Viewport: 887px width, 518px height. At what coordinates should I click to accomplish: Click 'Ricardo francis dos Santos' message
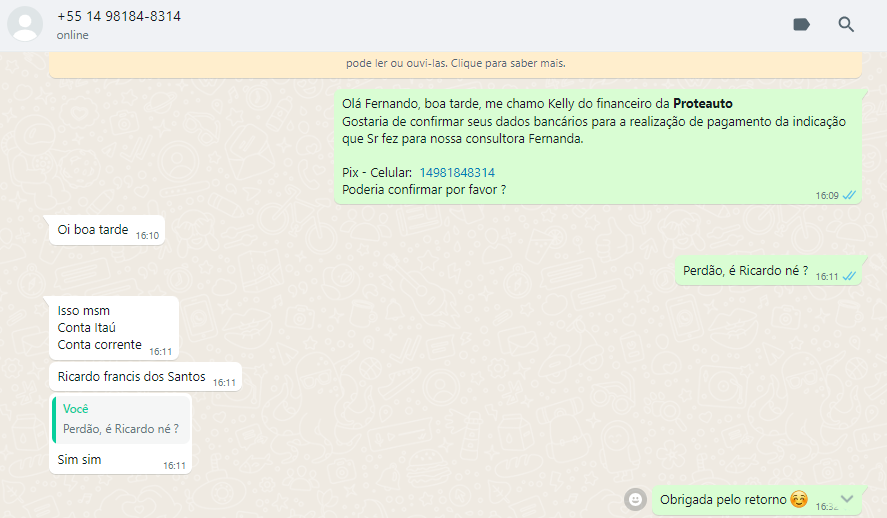click(131, 377)
